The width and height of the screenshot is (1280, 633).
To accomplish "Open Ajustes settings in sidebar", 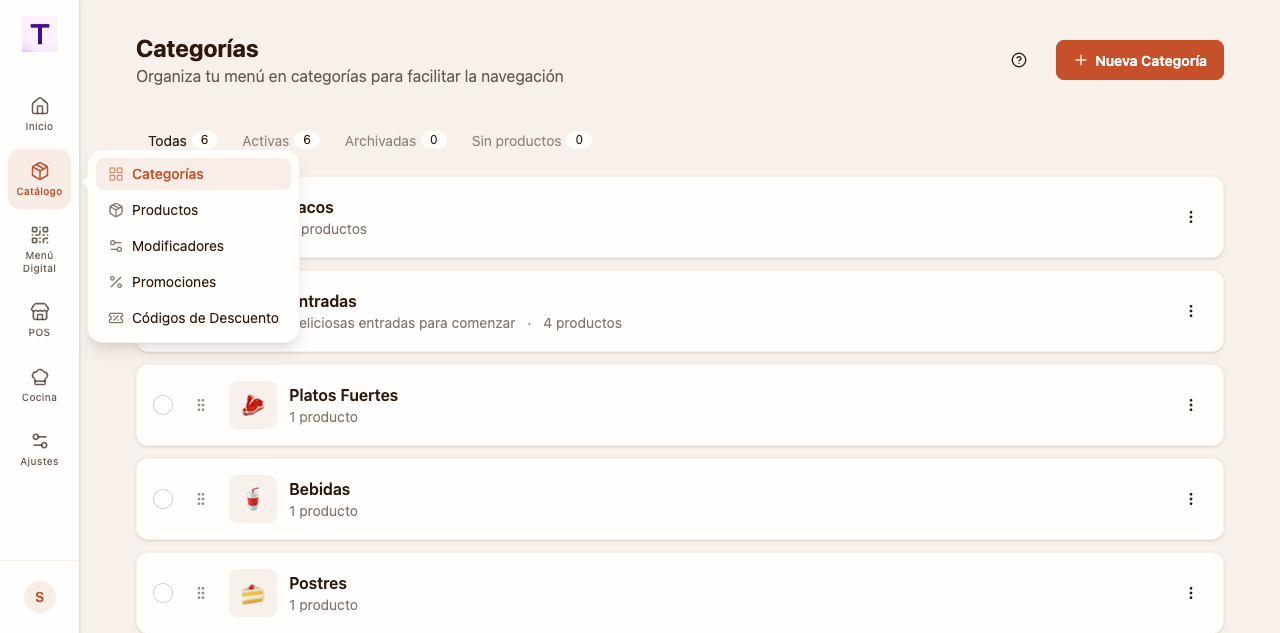I will [x=39, y=449].
